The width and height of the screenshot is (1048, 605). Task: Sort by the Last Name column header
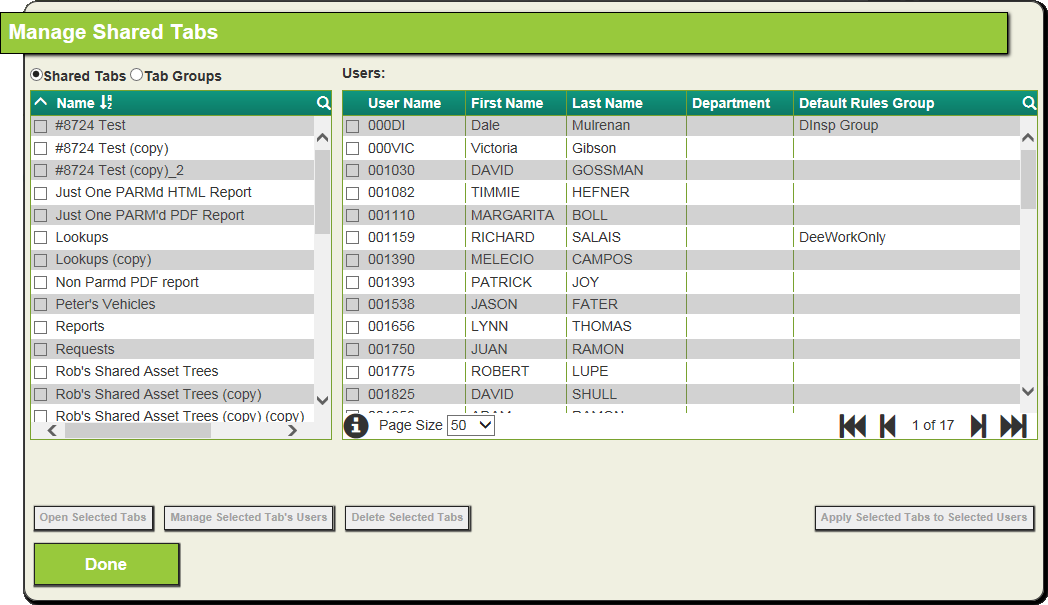point(607,103)
